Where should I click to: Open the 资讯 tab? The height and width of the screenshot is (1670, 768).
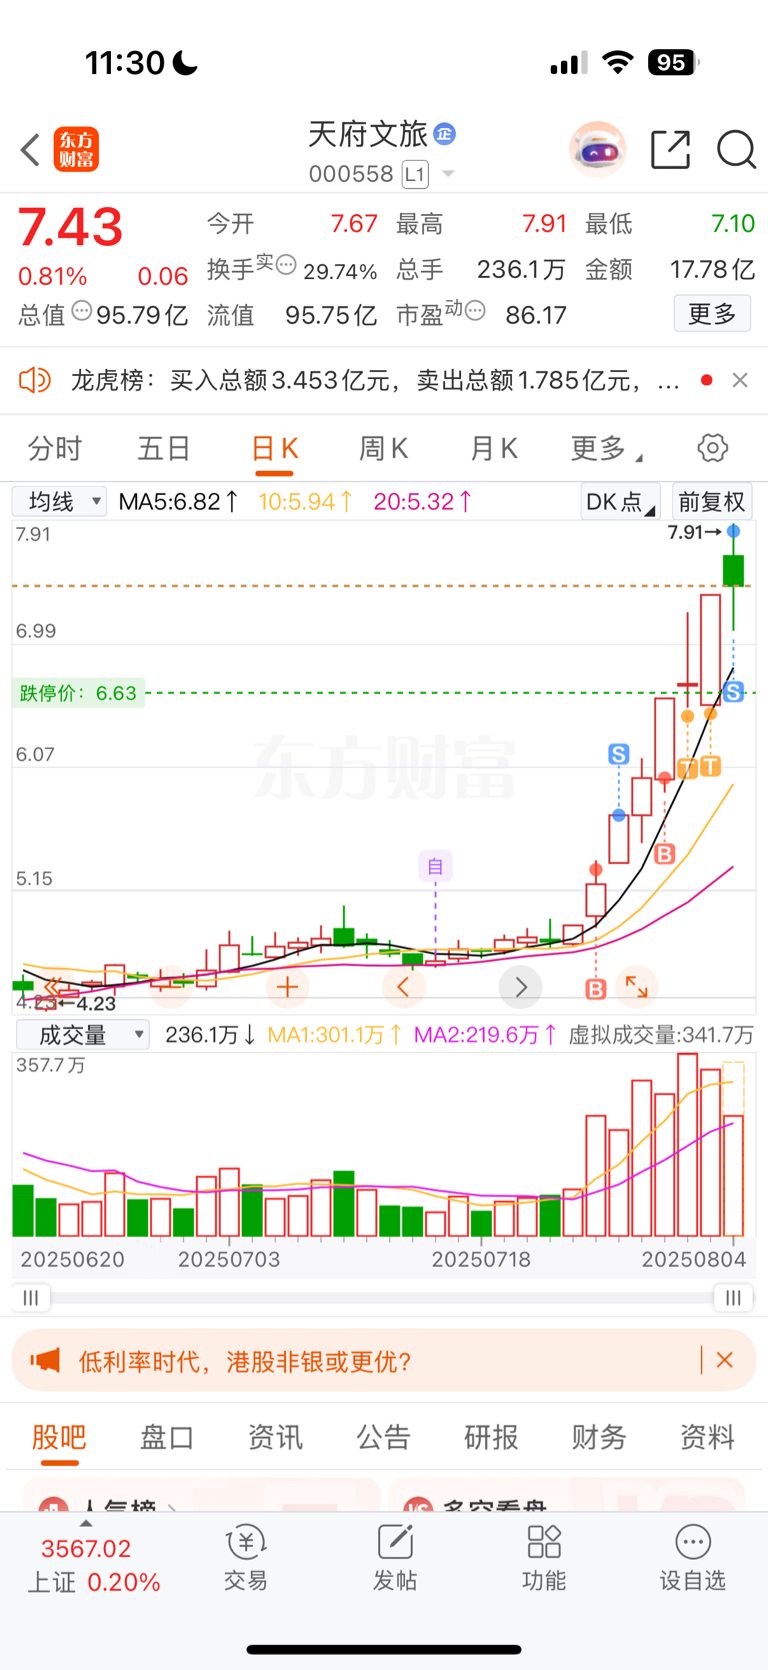coord(275,1437)
